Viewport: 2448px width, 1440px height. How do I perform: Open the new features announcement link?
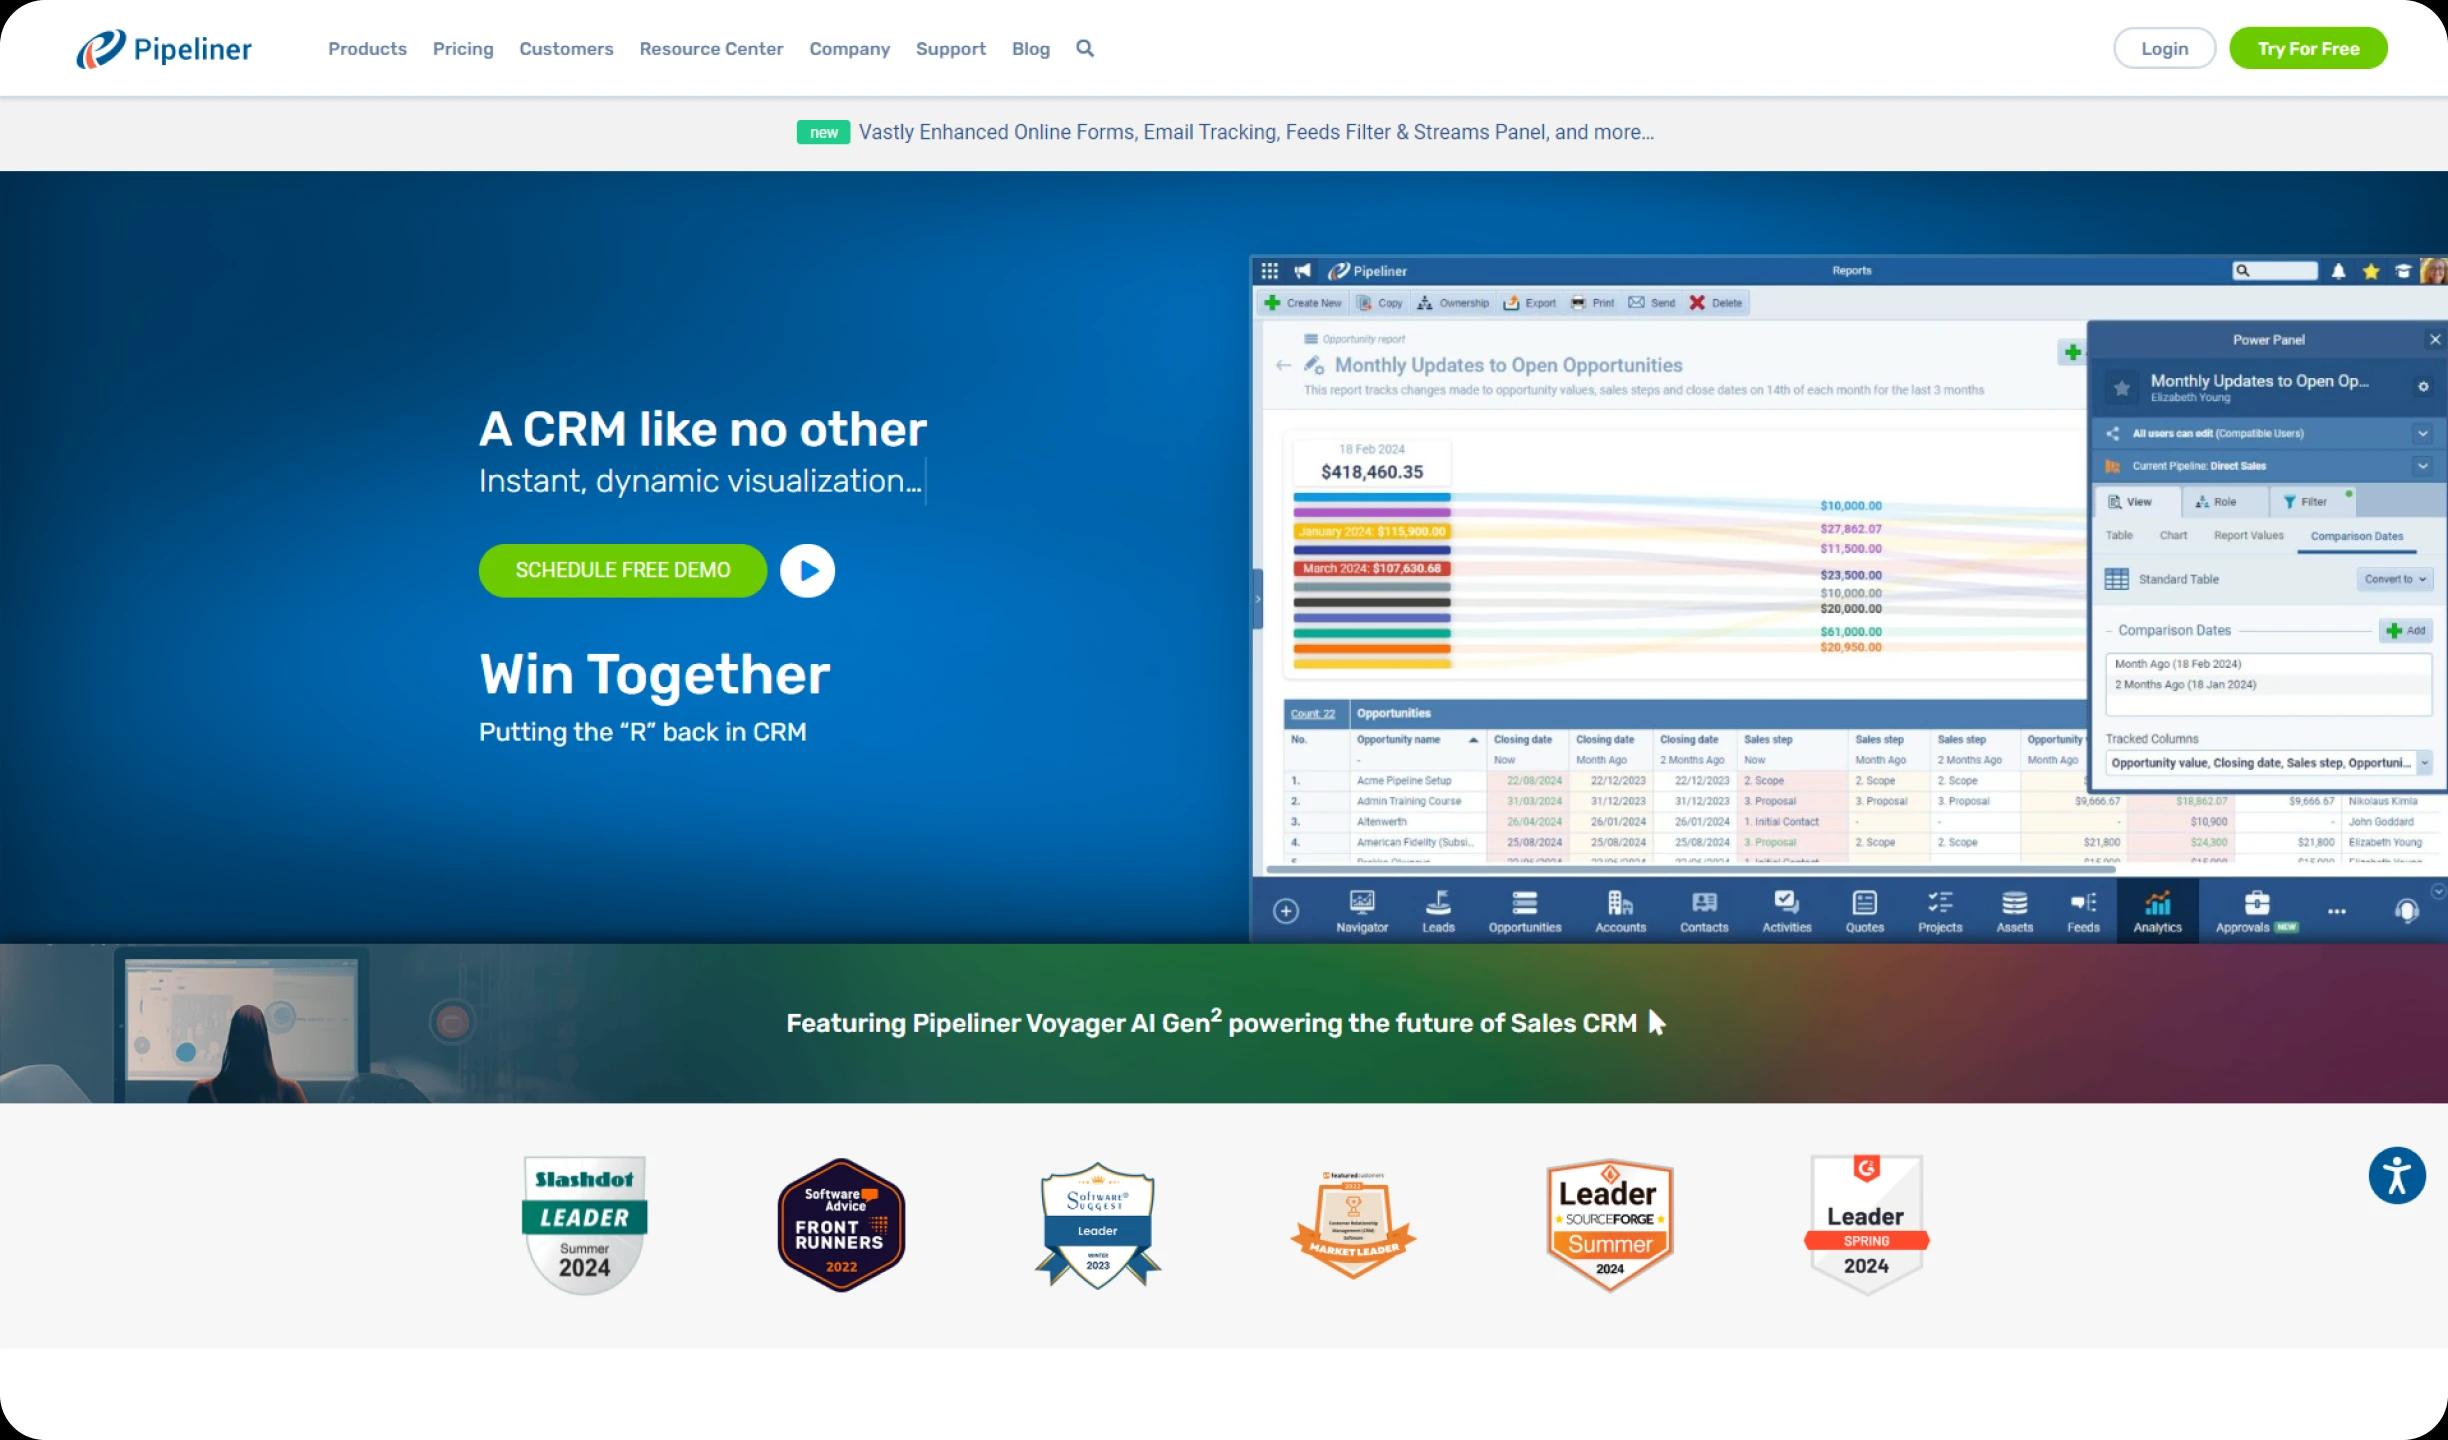[x=1256, y=132]
